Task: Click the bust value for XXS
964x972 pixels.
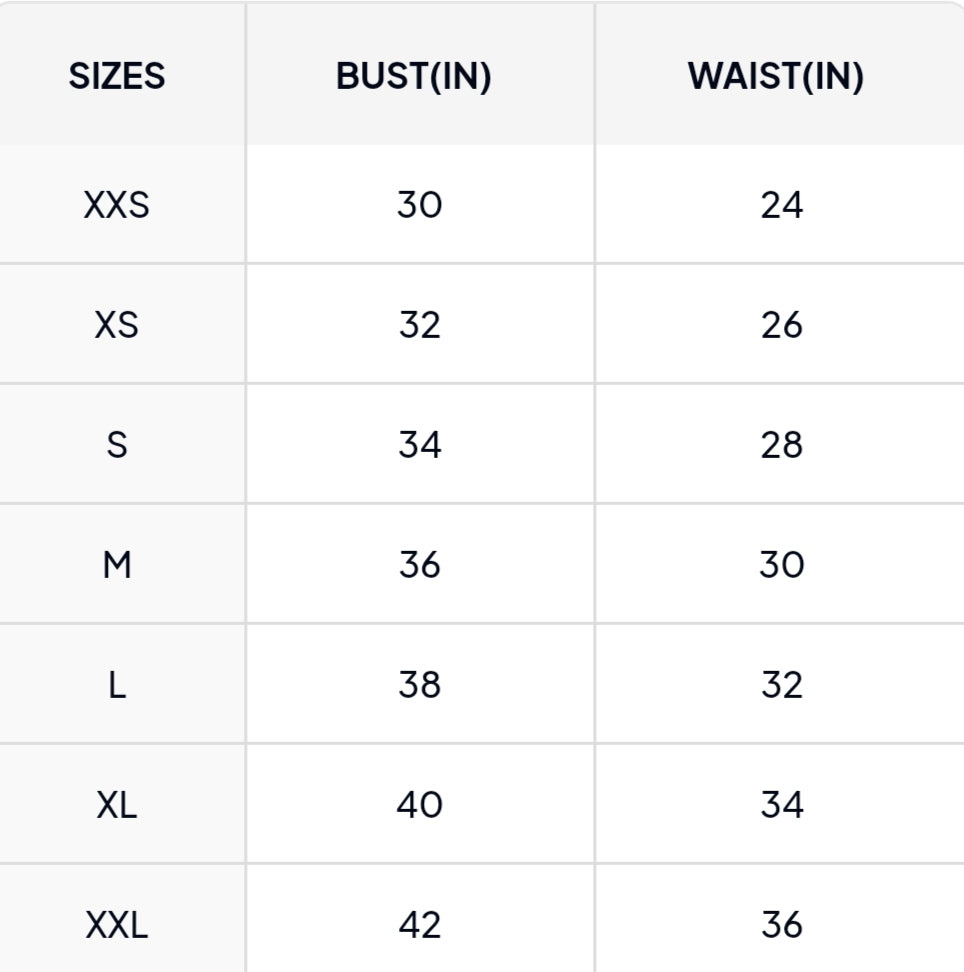Action: coord(419,205)
